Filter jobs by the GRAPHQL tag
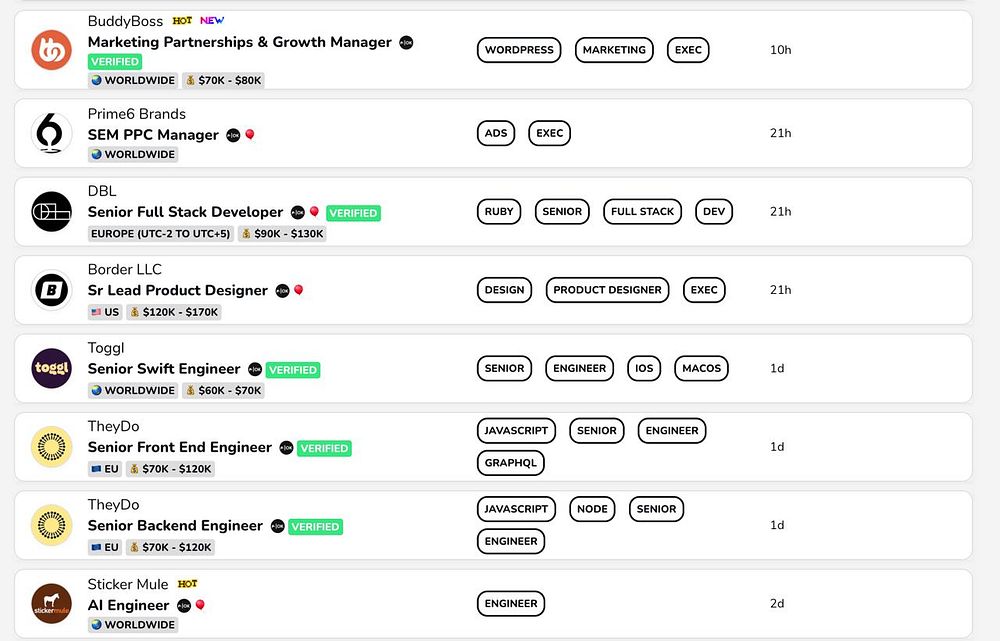The height and width of the screenshot is (641, 1000). coord(511,463)
